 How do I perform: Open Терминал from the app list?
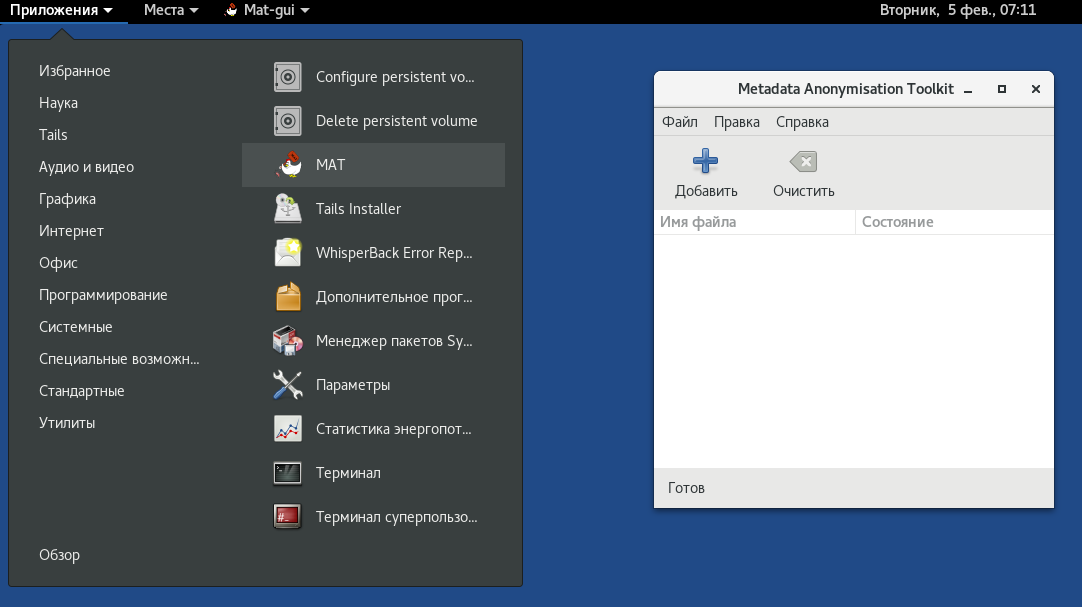288,473
